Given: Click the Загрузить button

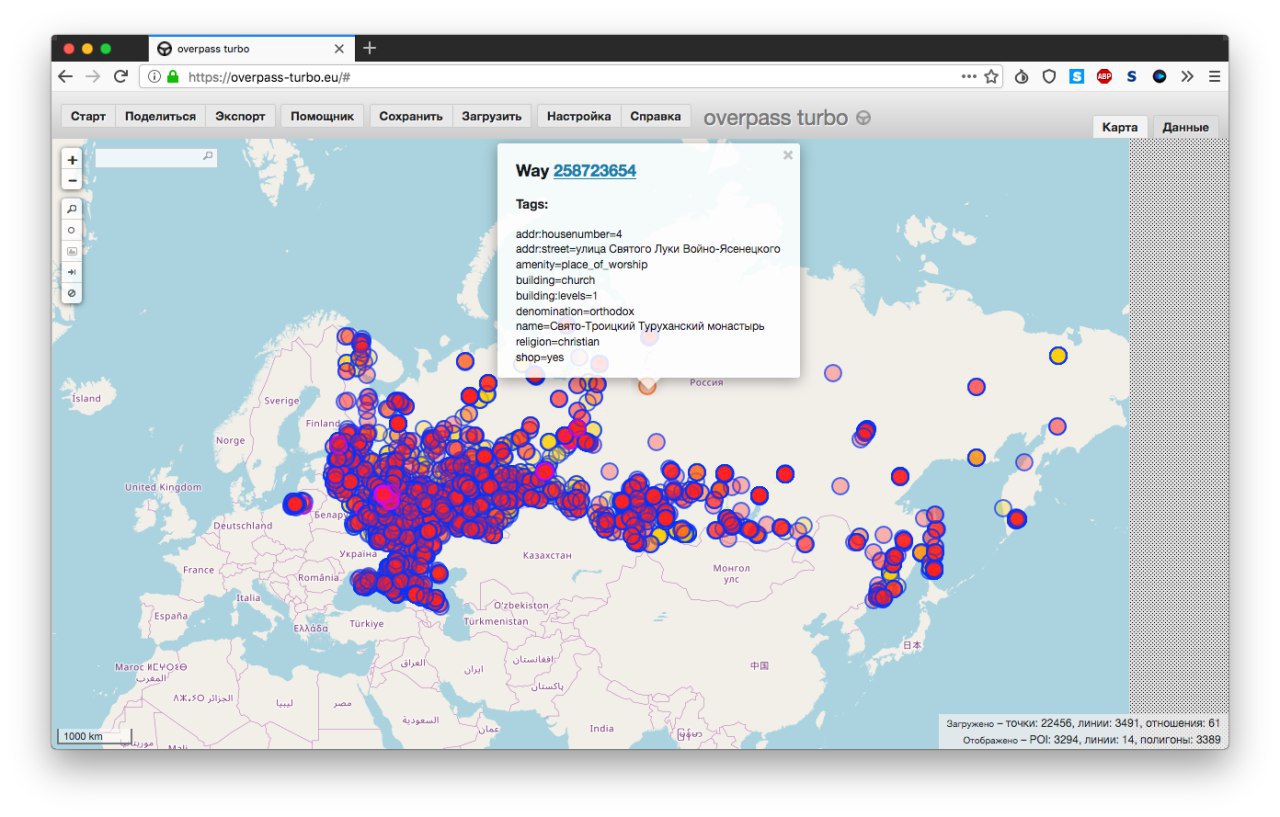Looking at the screenshot, I should (491, 116).
